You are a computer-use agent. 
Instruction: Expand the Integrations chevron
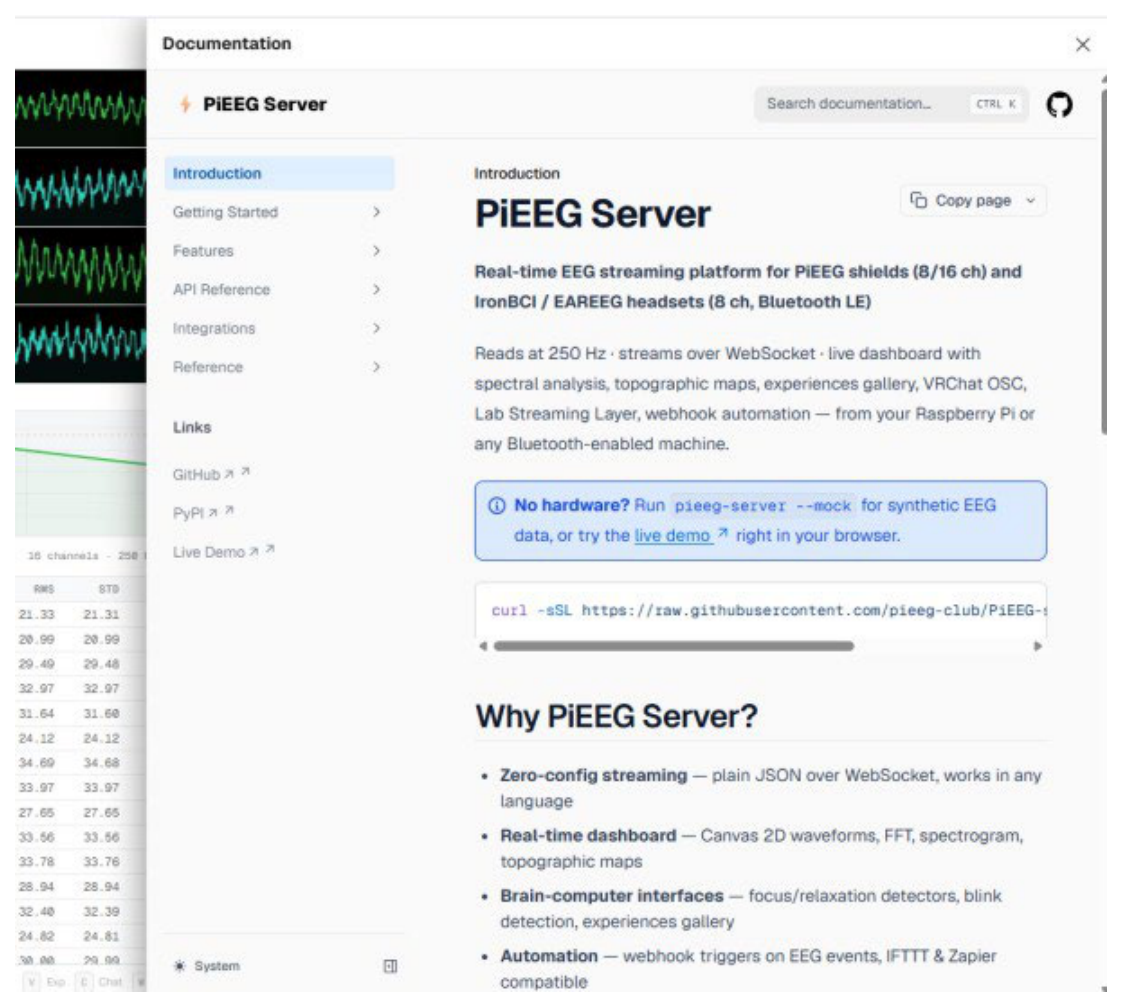coord(377,328)
